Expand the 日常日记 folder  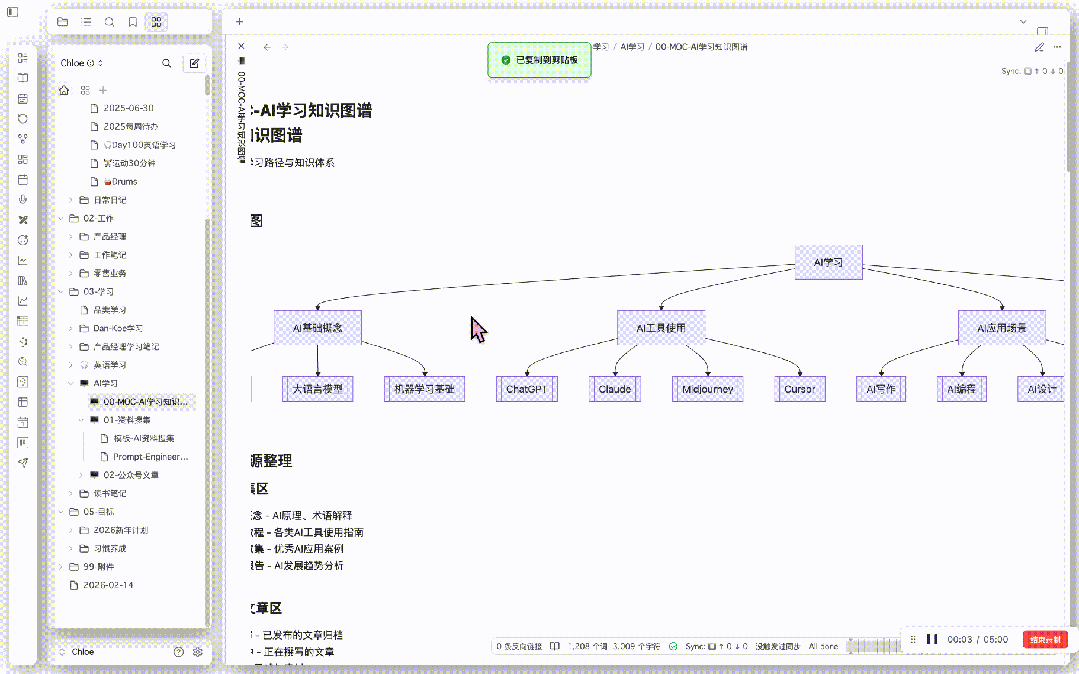click(71, 200)
